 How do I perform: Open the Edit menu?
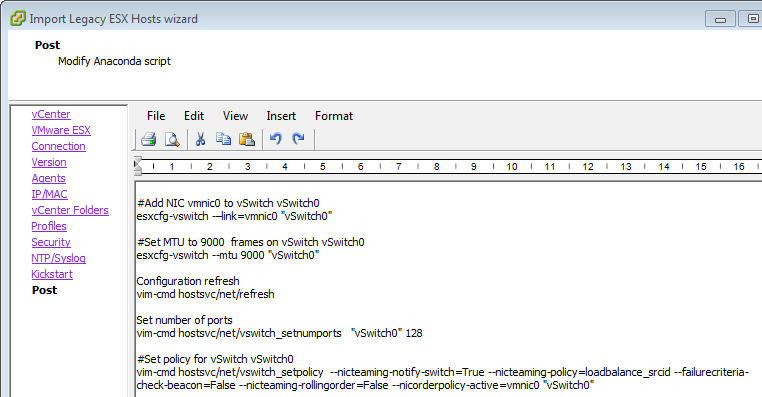click(x=194, y=116)
